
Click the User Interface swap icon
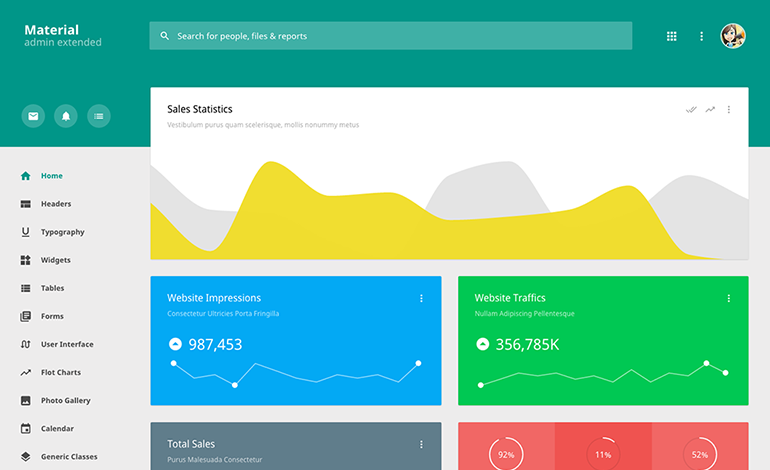click(x=26, y=344)
